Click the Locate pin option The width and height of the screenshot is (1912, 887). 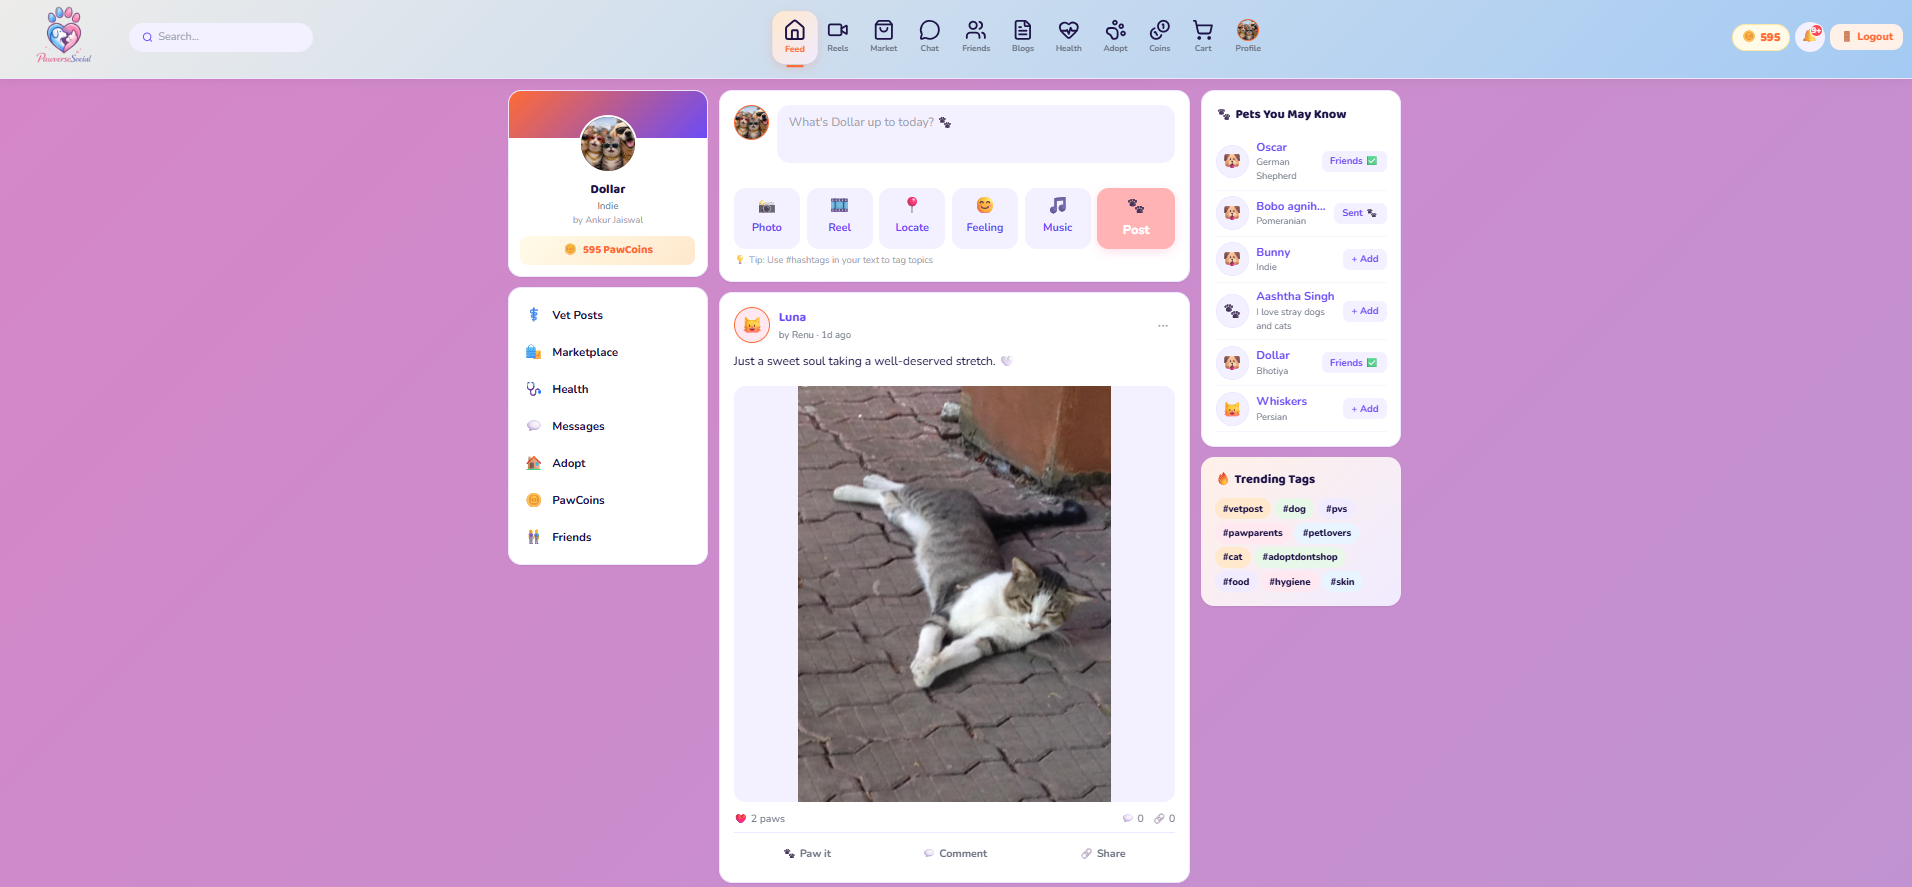point(912,218)
